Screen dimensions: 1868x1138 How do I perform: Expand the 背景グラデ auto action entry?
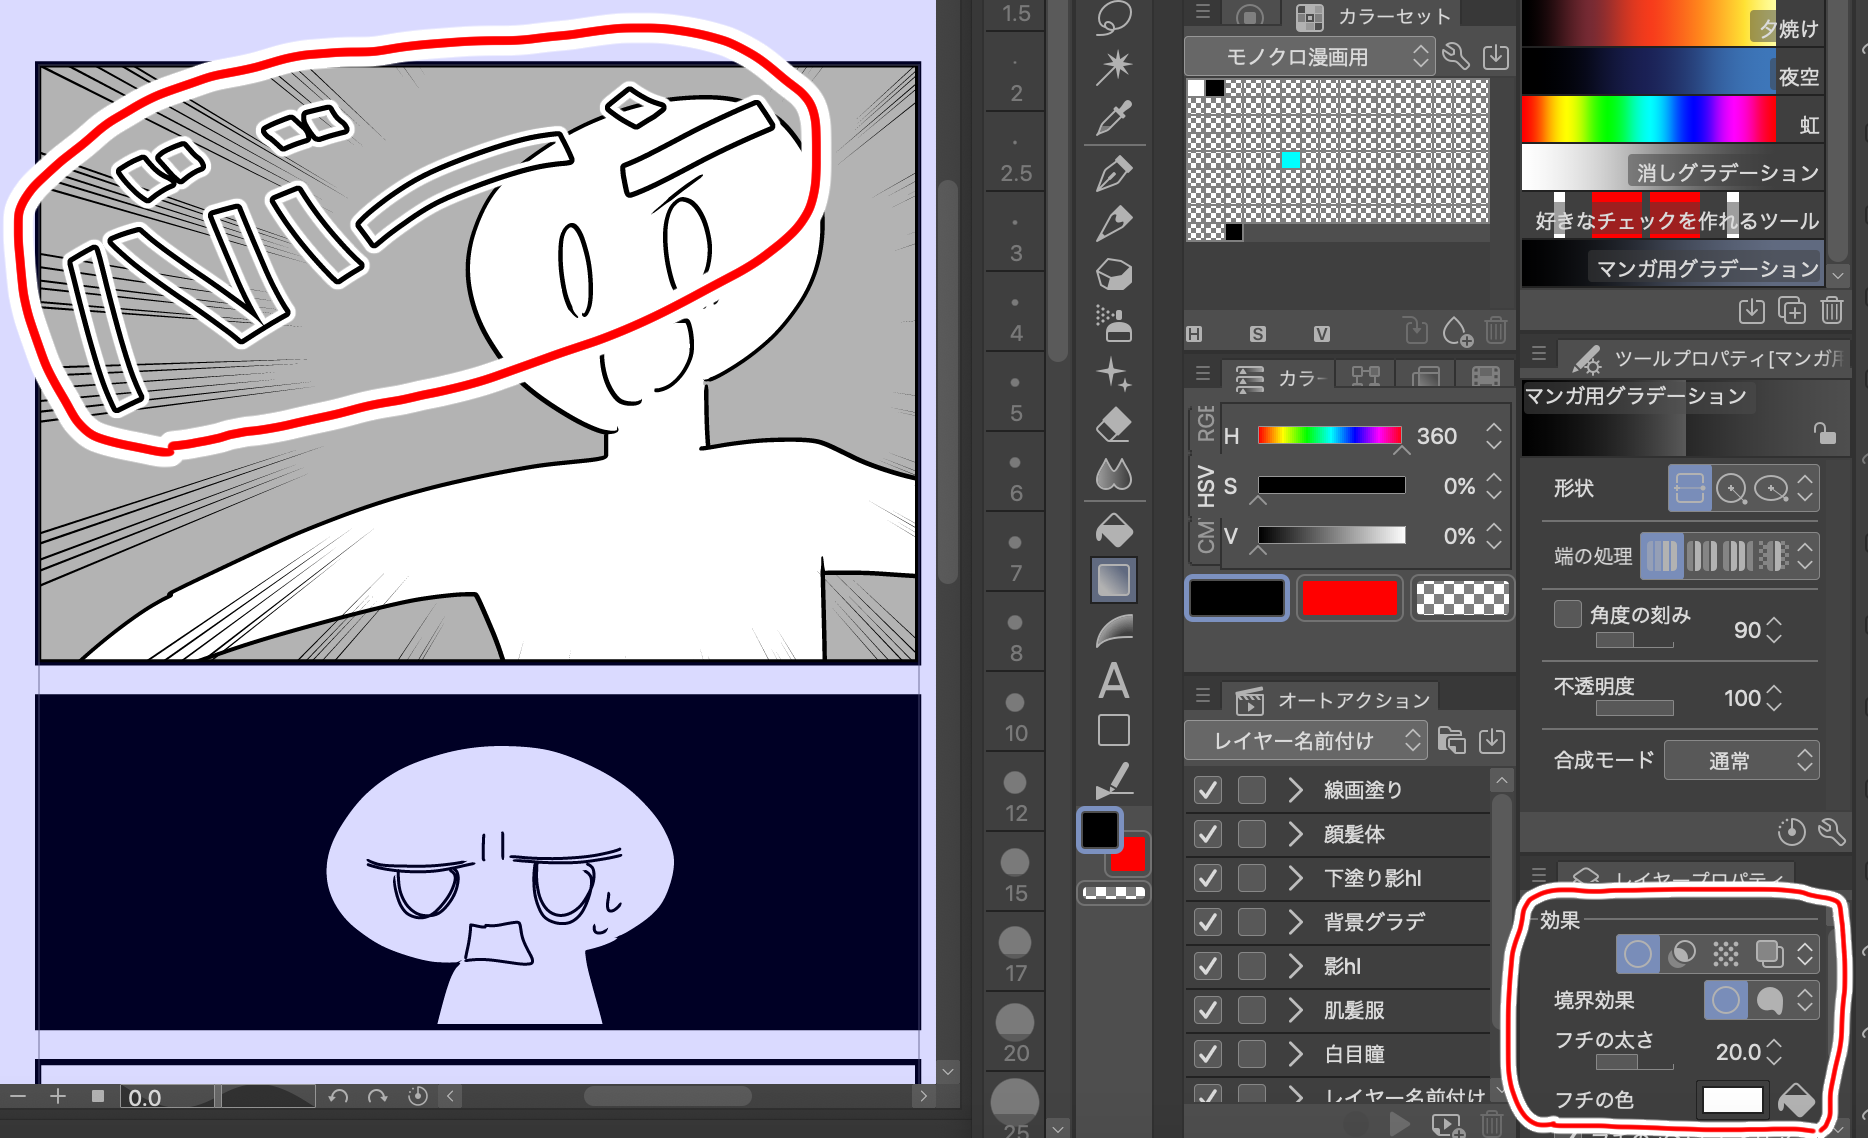click(x=1295, y=922)
